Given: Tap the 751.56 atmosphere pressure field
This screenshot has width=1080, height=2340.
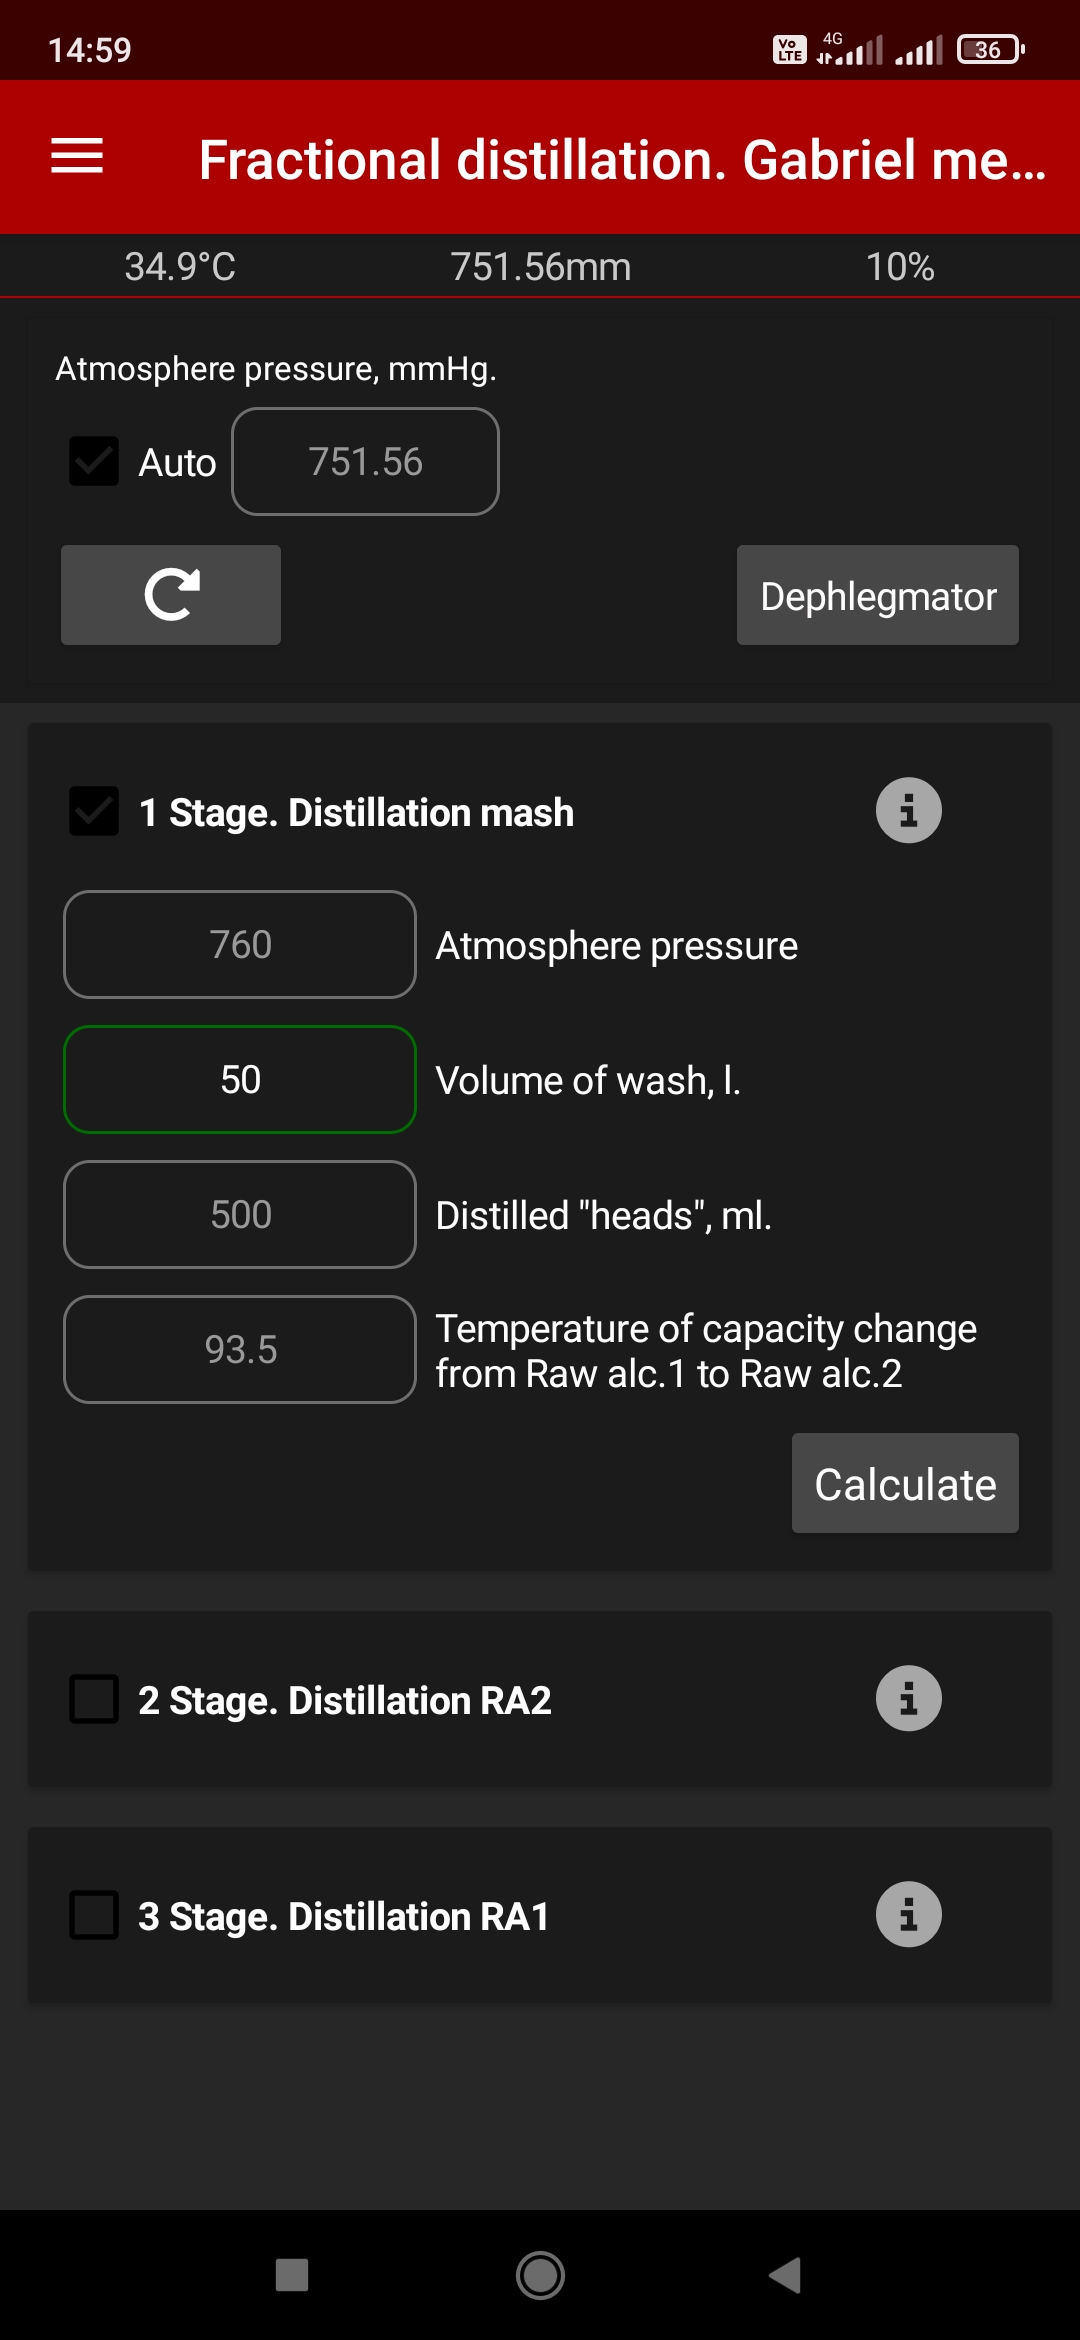Looking at the screenshot, I should coord(365,462).
